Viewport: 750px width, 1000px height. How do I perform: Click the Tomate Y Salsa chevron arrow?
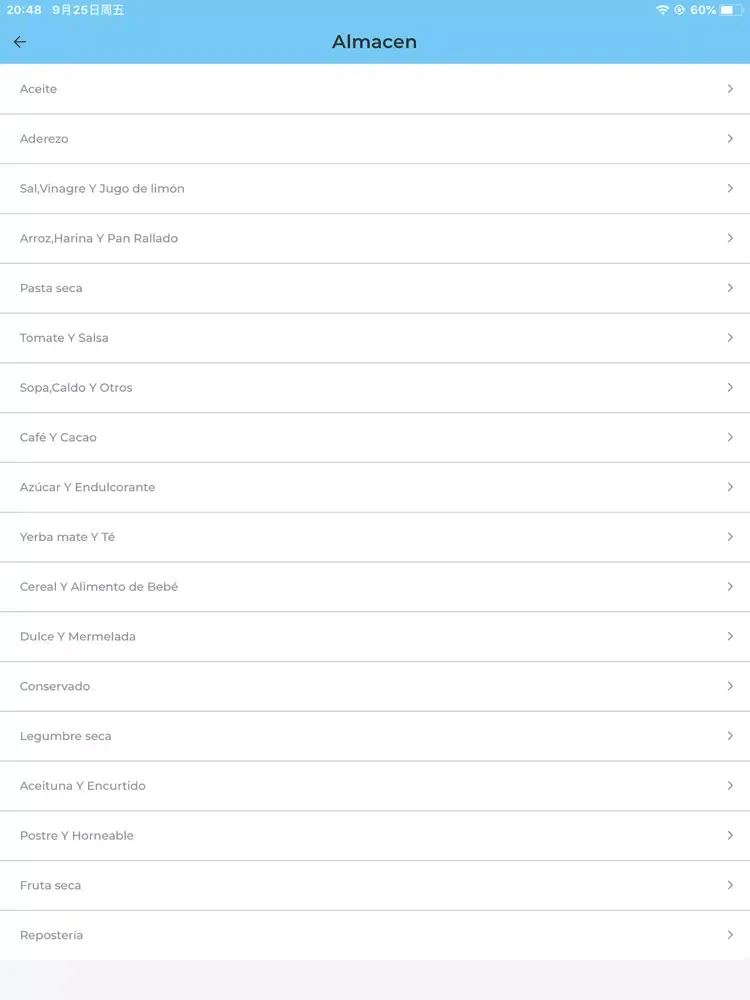click(730, 337)
